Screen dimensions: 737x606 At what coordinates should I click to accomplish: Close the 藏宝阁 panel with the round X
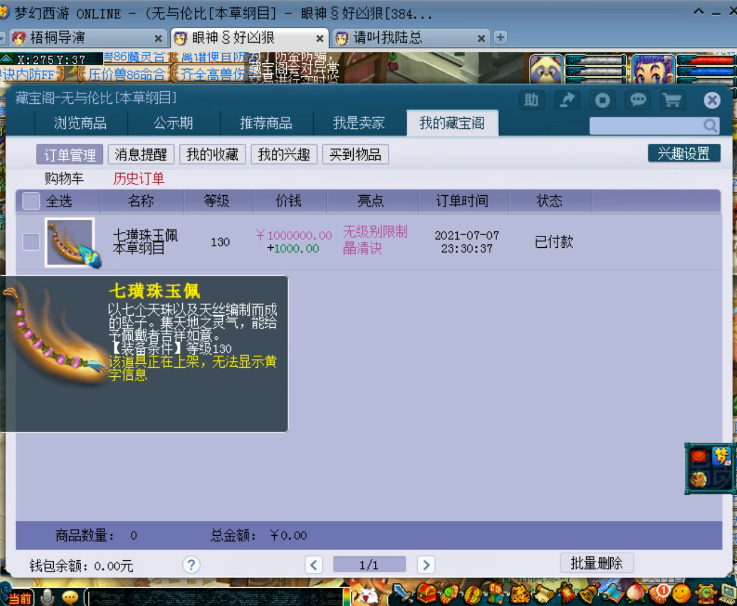click(x=712, y=100)
